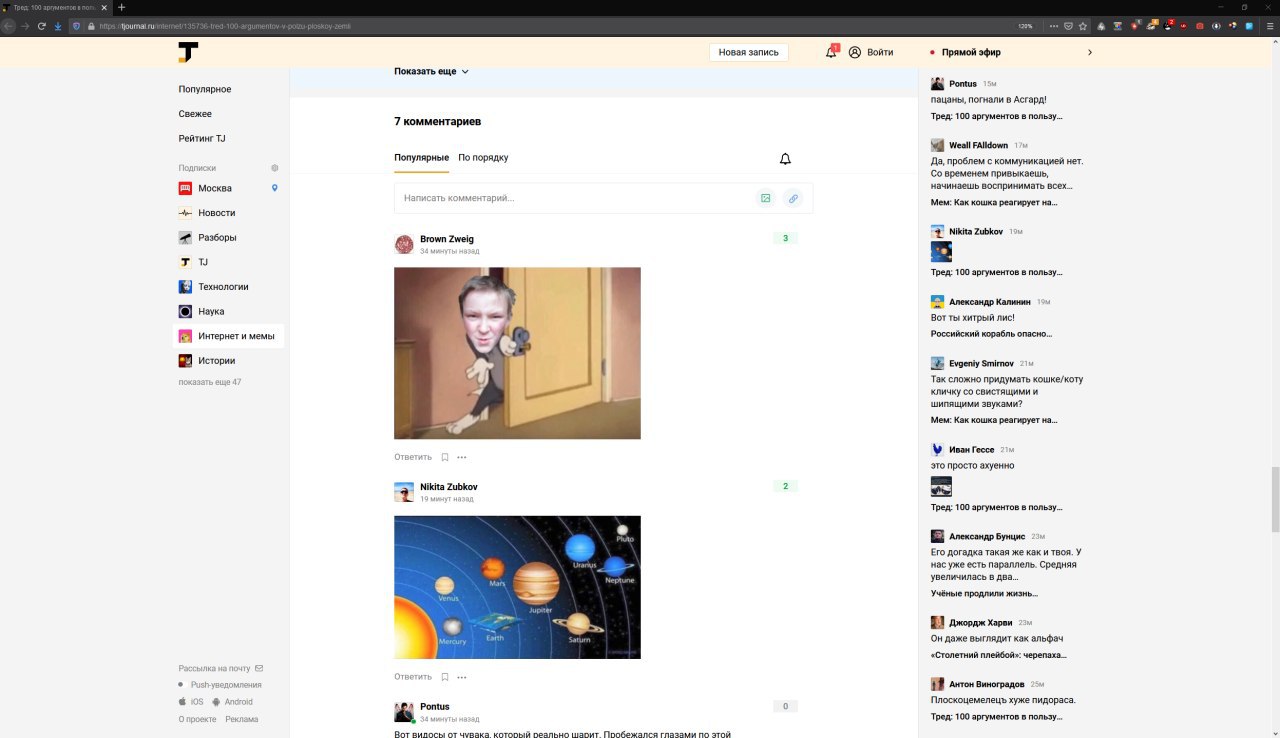Open subscriptions settings gear icon

click(275, 168)
